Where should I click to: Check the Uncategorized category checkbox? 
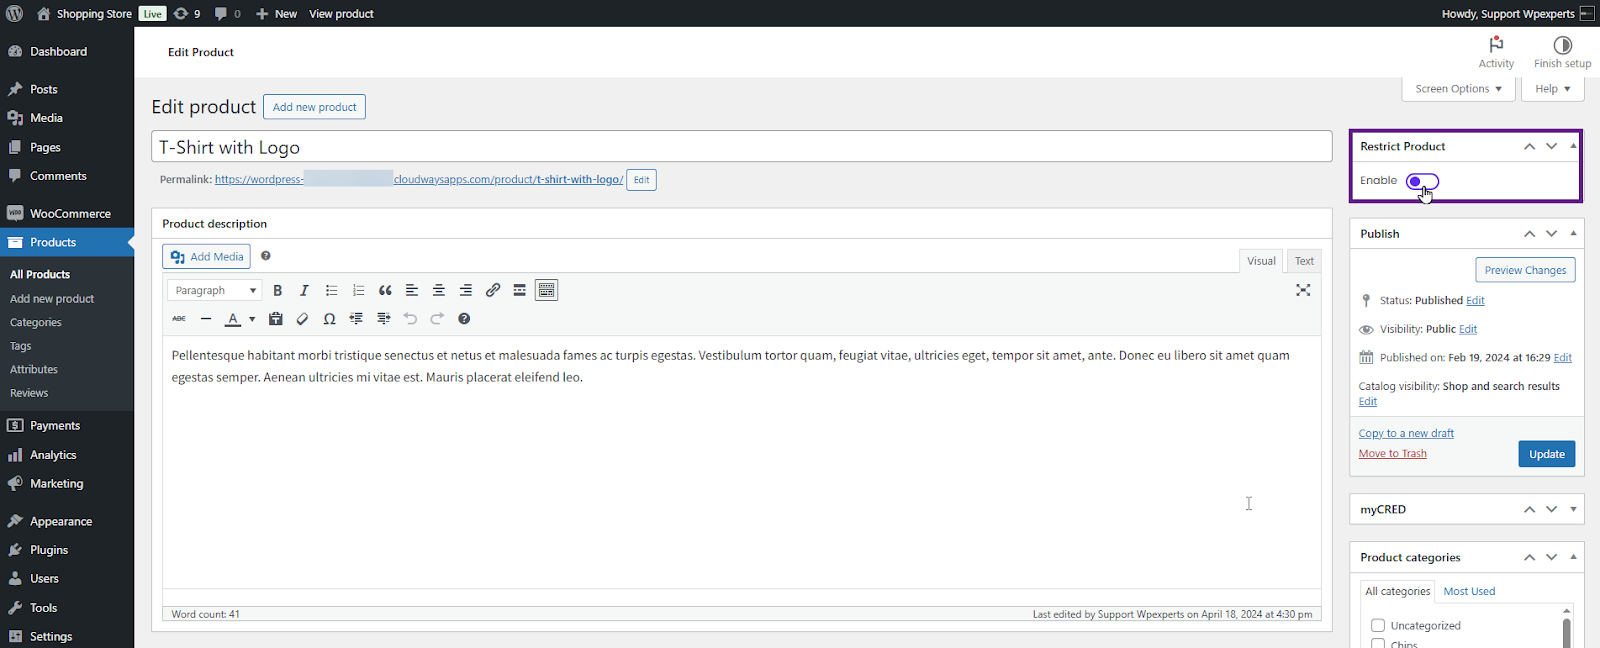click(1378, 626)
